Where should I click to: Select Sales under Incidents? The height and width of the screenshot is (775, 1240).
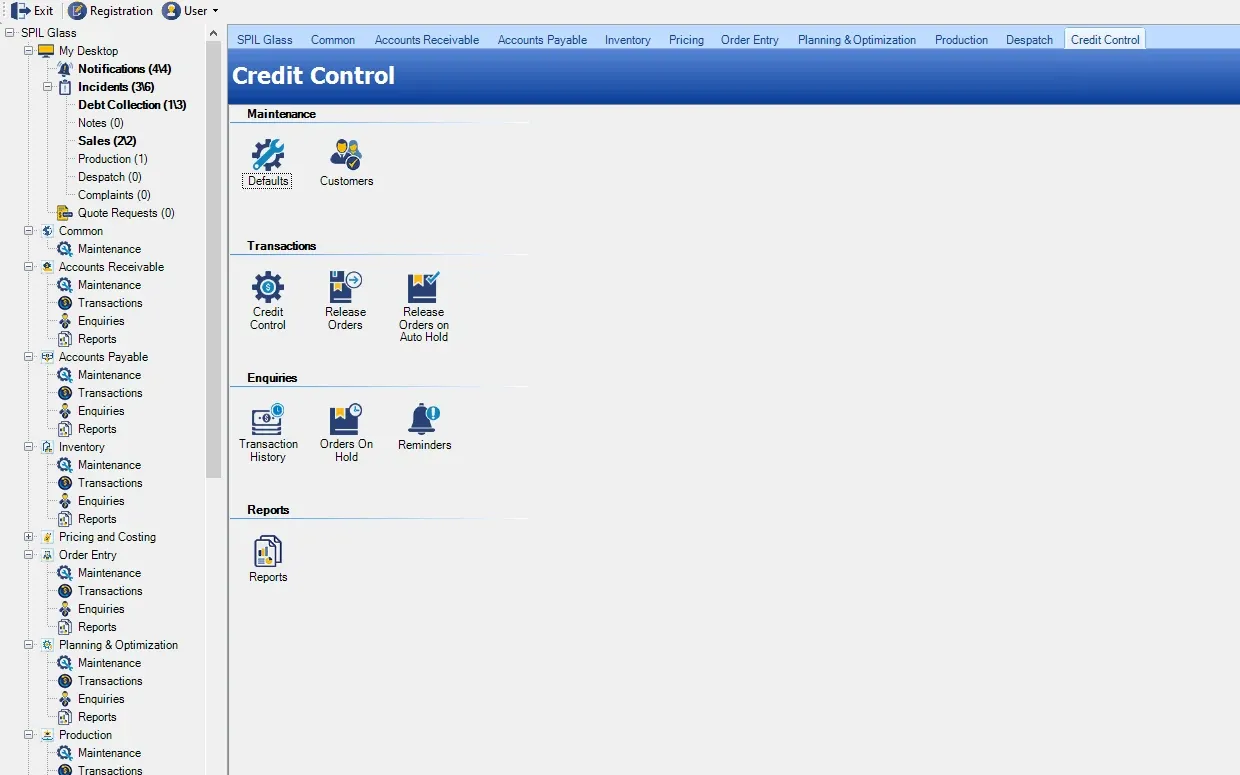[107, 141]
